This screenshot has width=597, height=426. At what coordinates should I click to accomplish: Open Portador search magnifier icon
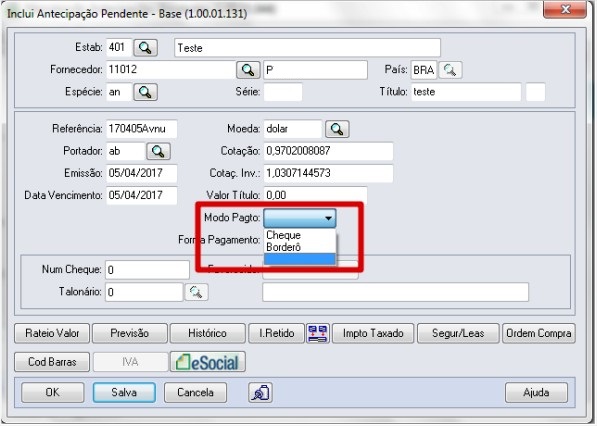click(x=158, y=151)
